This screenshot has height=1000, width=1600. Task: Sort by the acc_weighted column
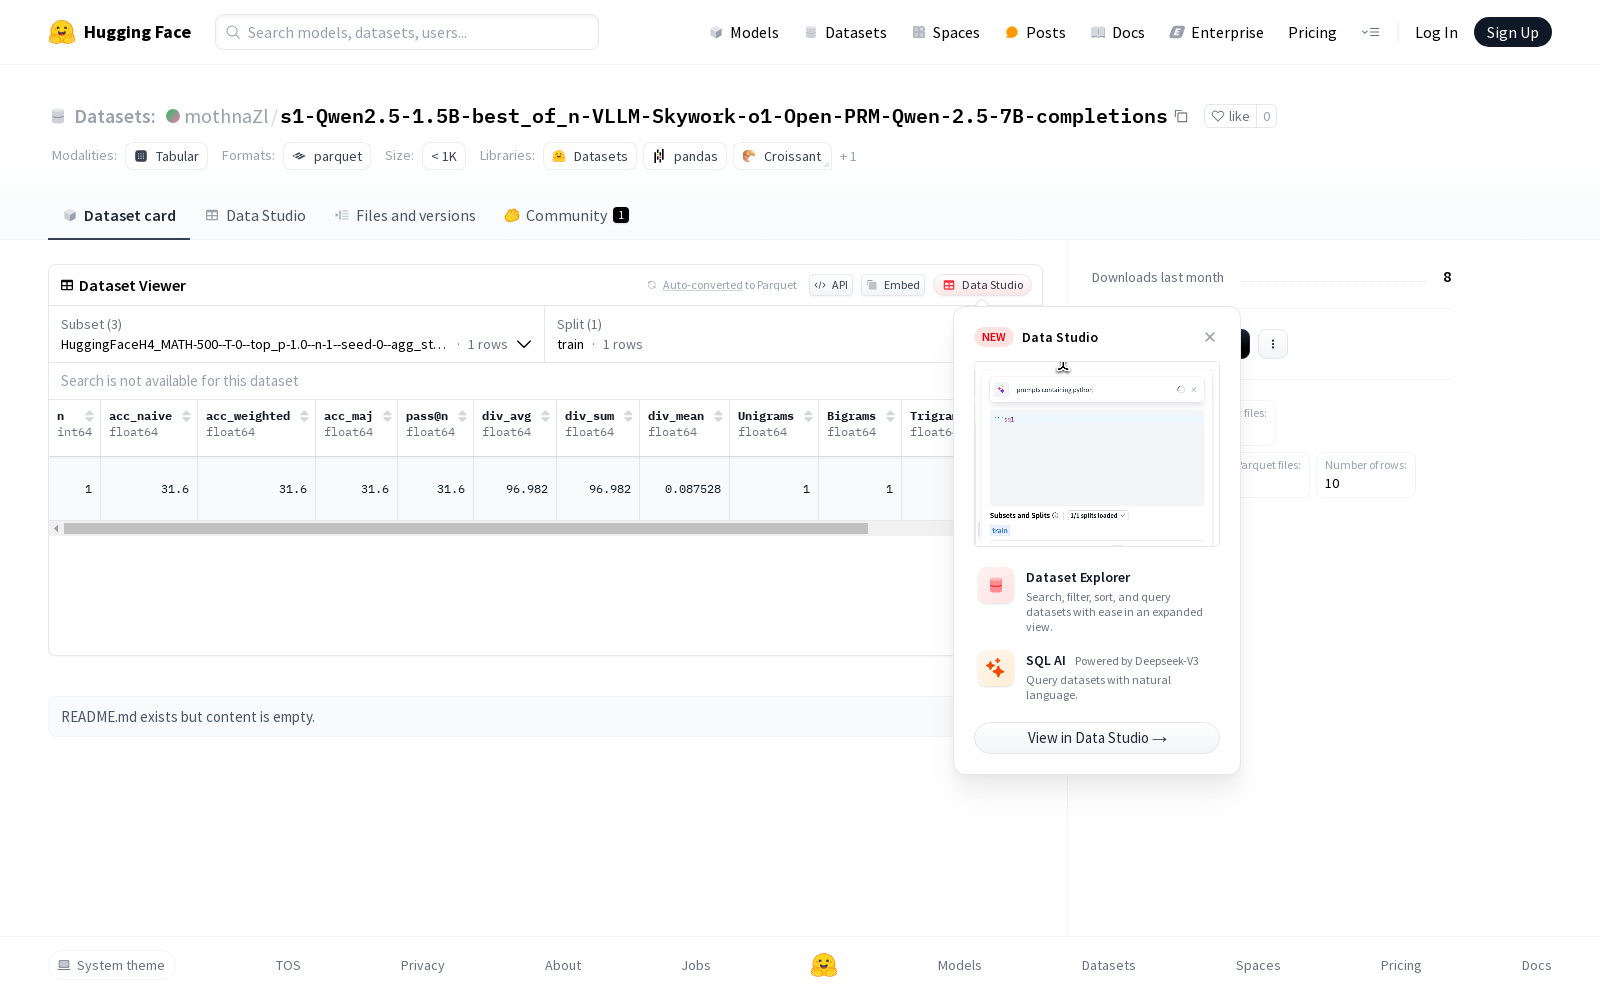[x=304, y=416]
